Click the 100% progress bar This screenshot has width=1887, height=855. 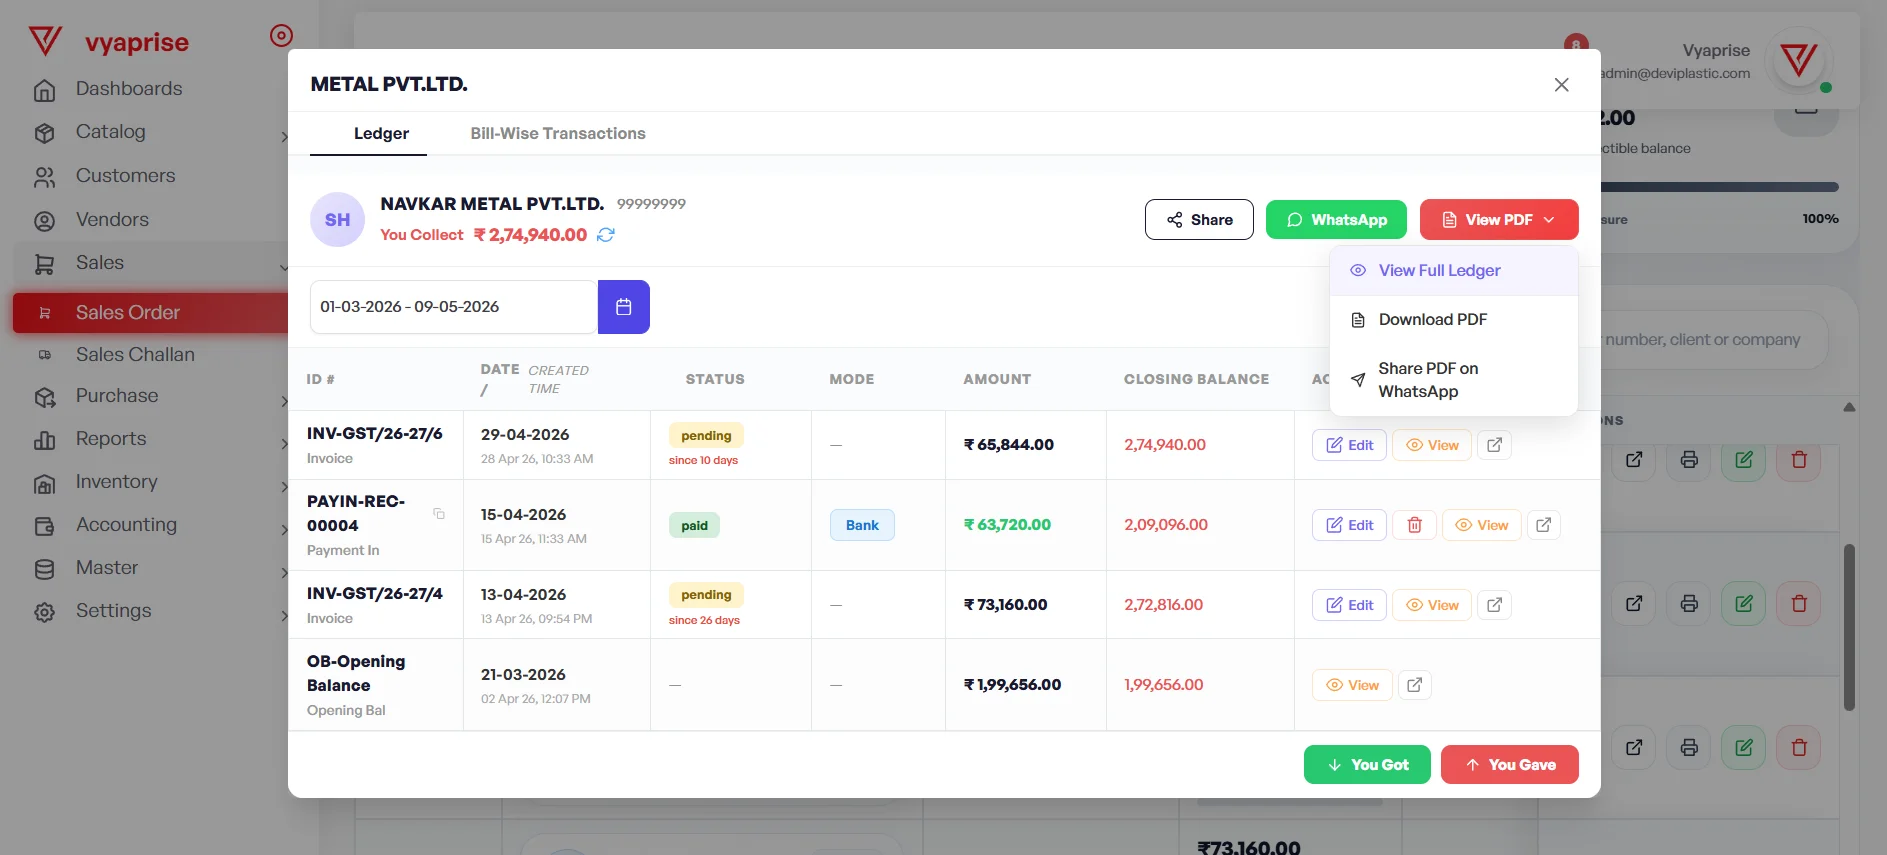pyautogui.click(x=1719, y=187)
